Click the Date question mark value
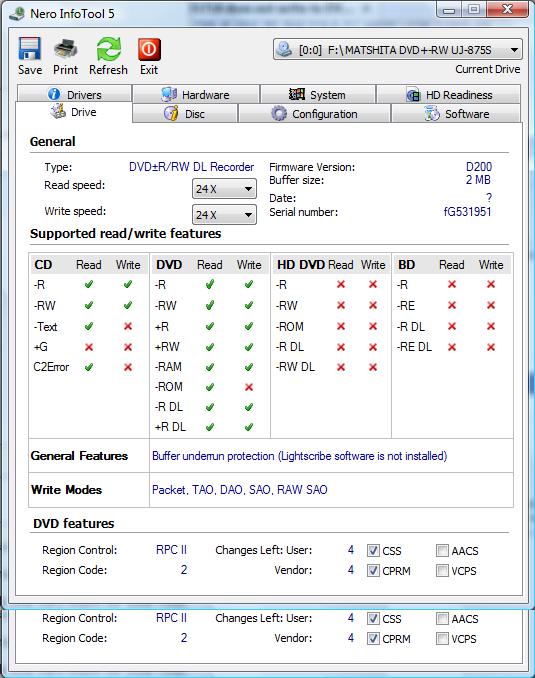The width and height of the screenshot is (535, 678). tap(489, 198)
